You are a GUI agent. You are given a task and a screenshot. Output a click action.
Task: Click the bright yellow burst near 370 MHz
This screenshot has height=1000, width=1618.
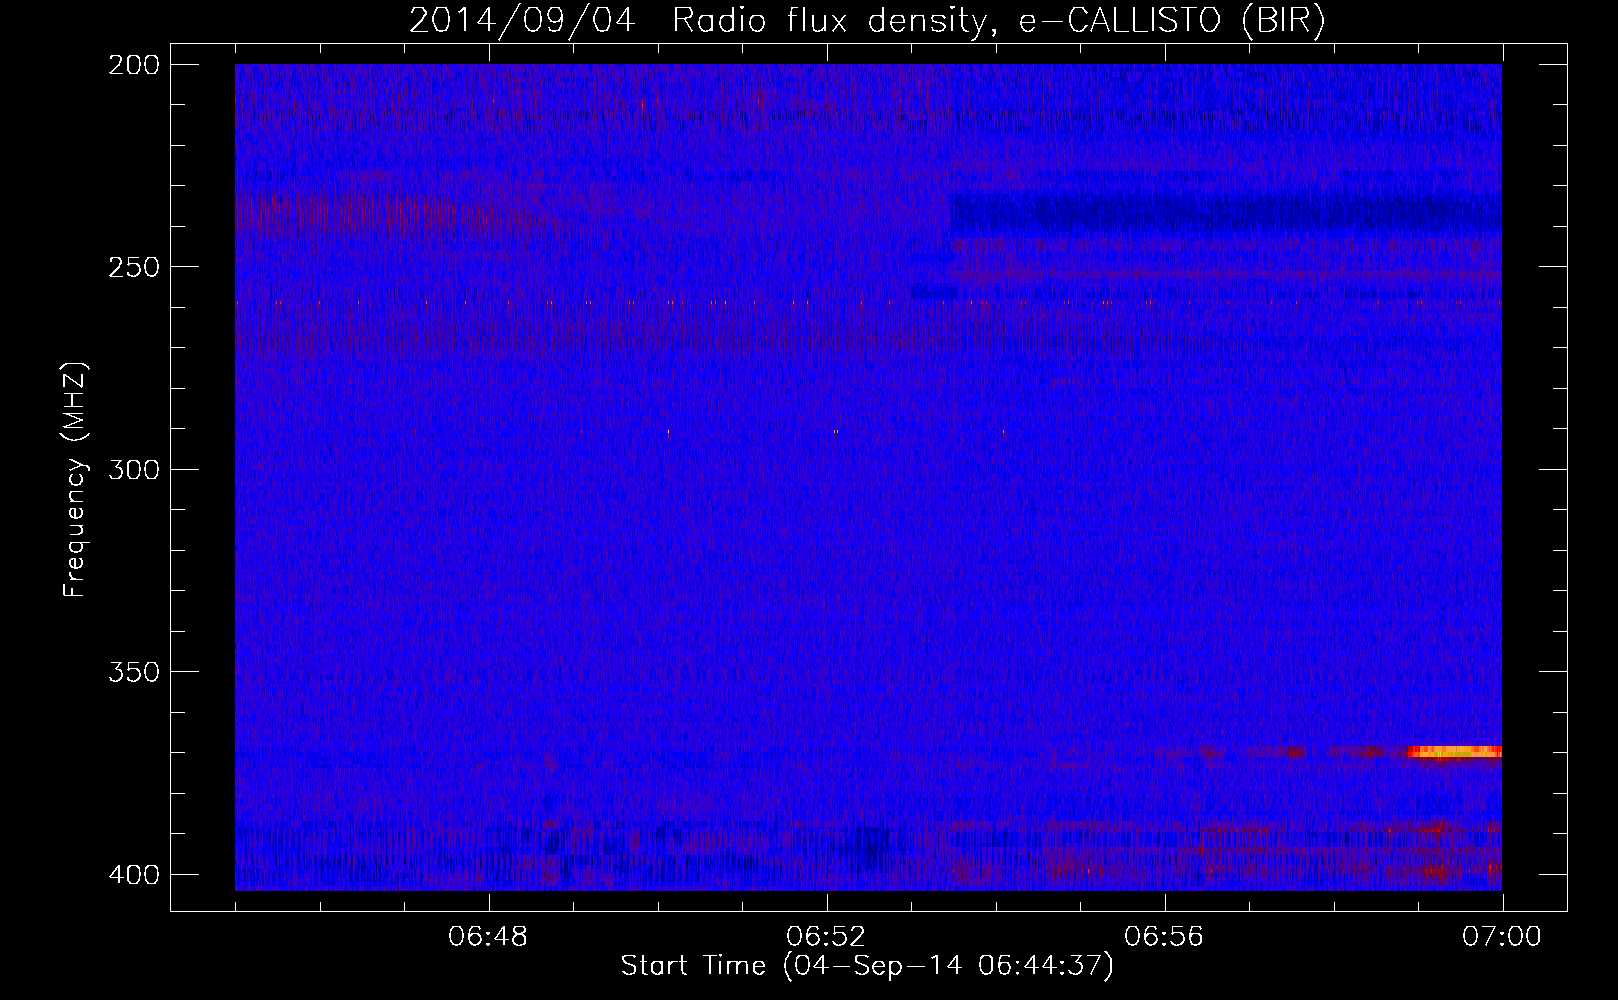click(x=1455, y=752)
